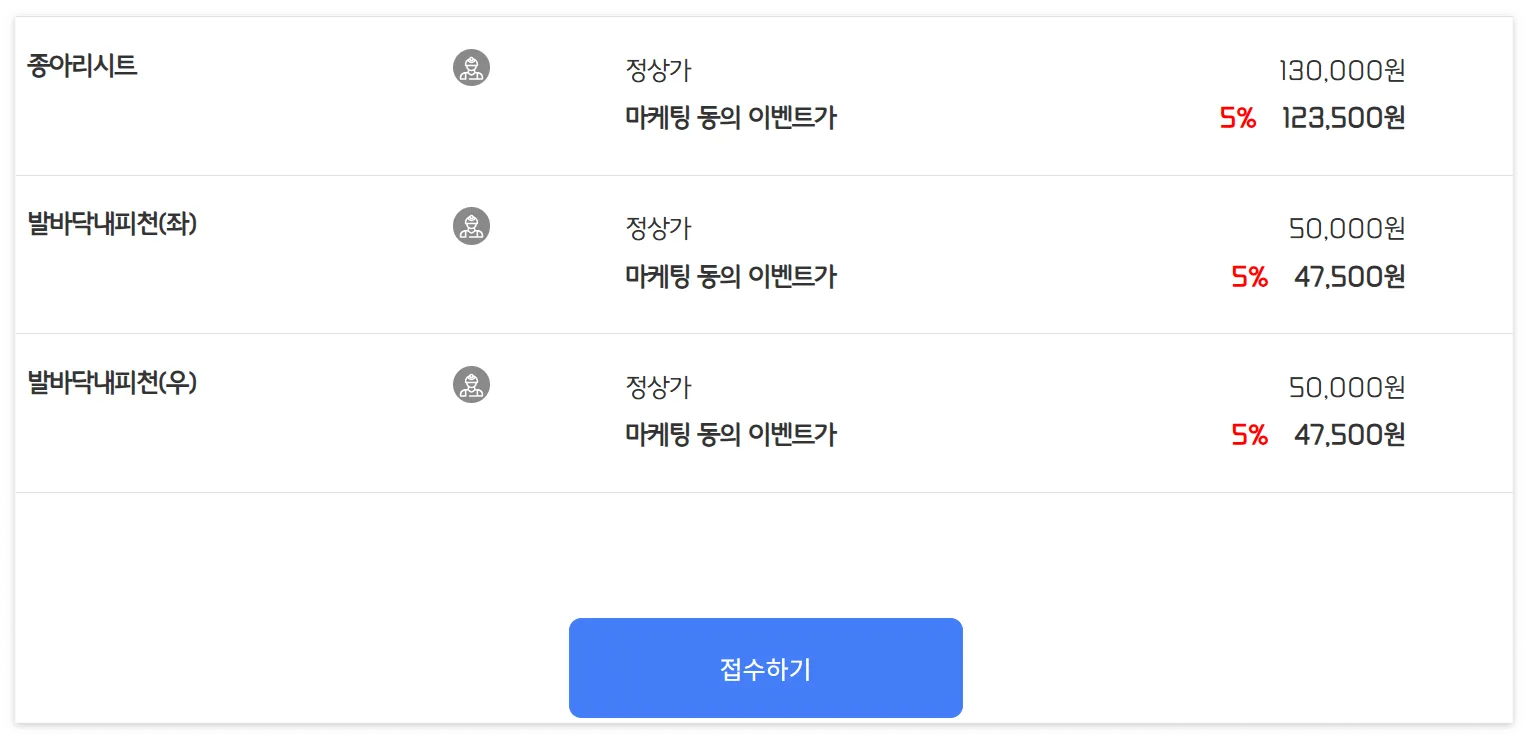Image resolution: width=1528 pixels, height=738 pixels.
Task: Click the worker icon beside 종아리시트
Action: click(x=471, y=67)
